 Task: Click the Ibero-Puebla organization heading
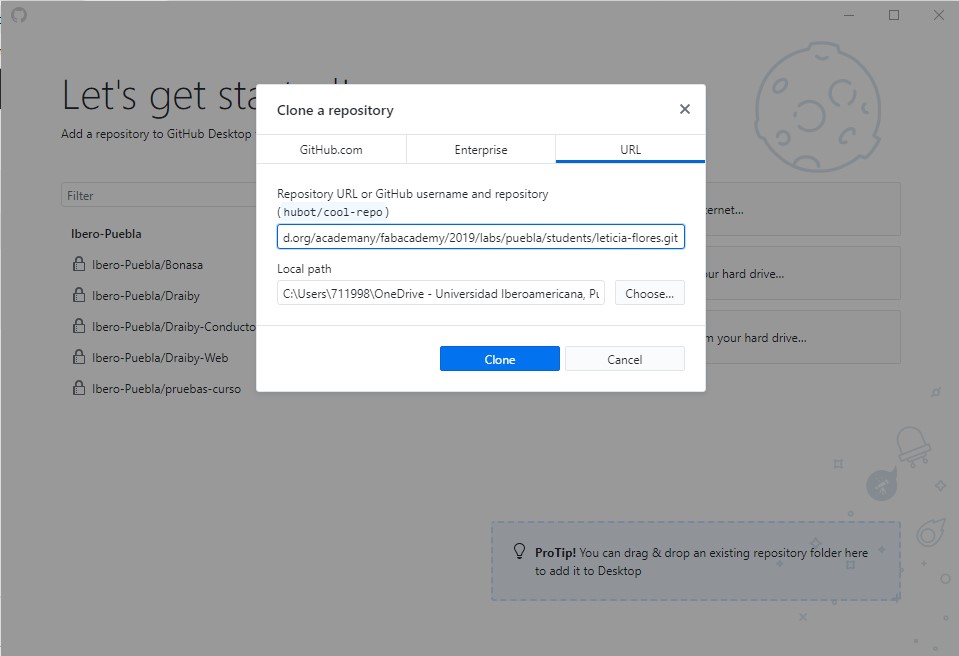106,234
